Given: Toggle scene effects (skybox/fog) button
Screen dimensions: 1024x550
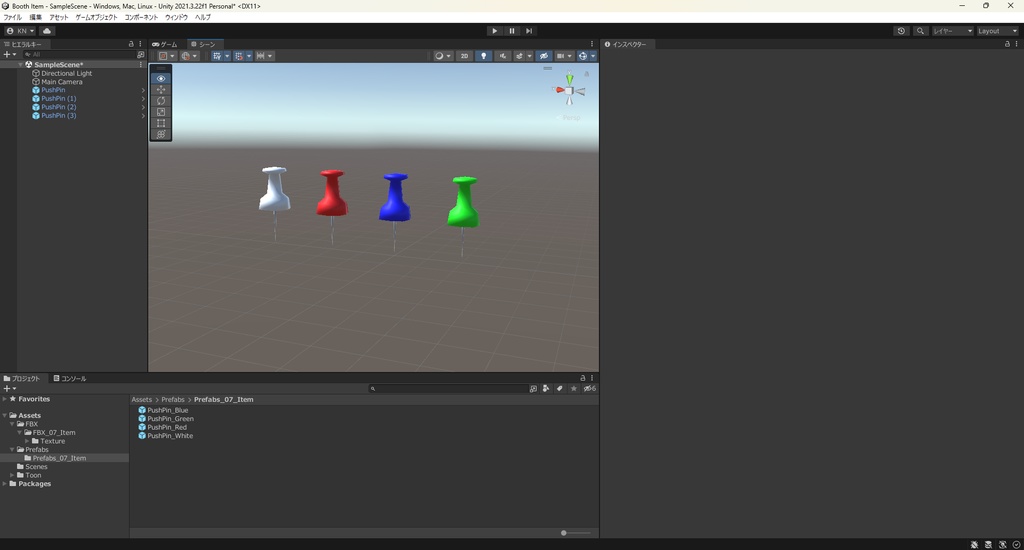Looking at the screenshot, I should (520, 56).
